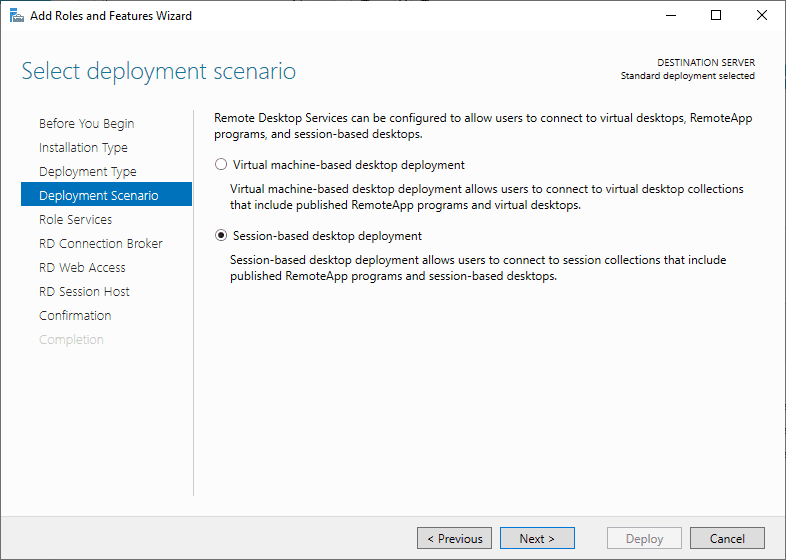The width and height of the screenshot is (786, 560).
Task: Cancel the Add Roles wizard
Action: [x=727, y=539]
